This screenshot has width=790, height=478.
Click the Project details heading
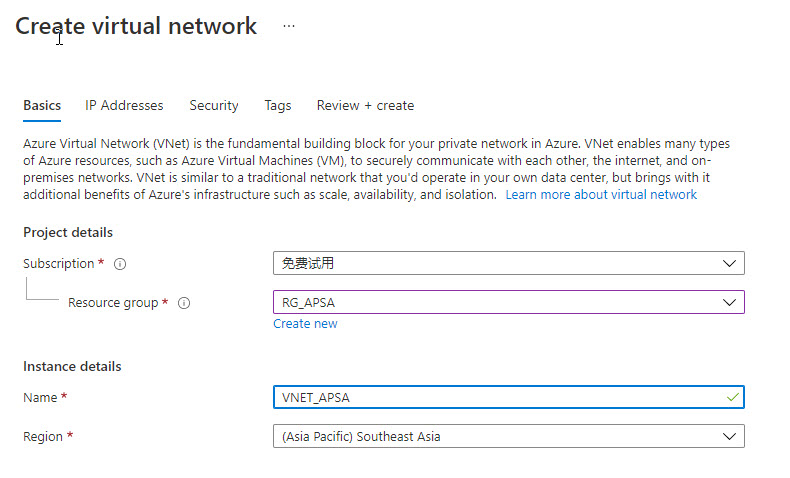click(x=68, y=233)
